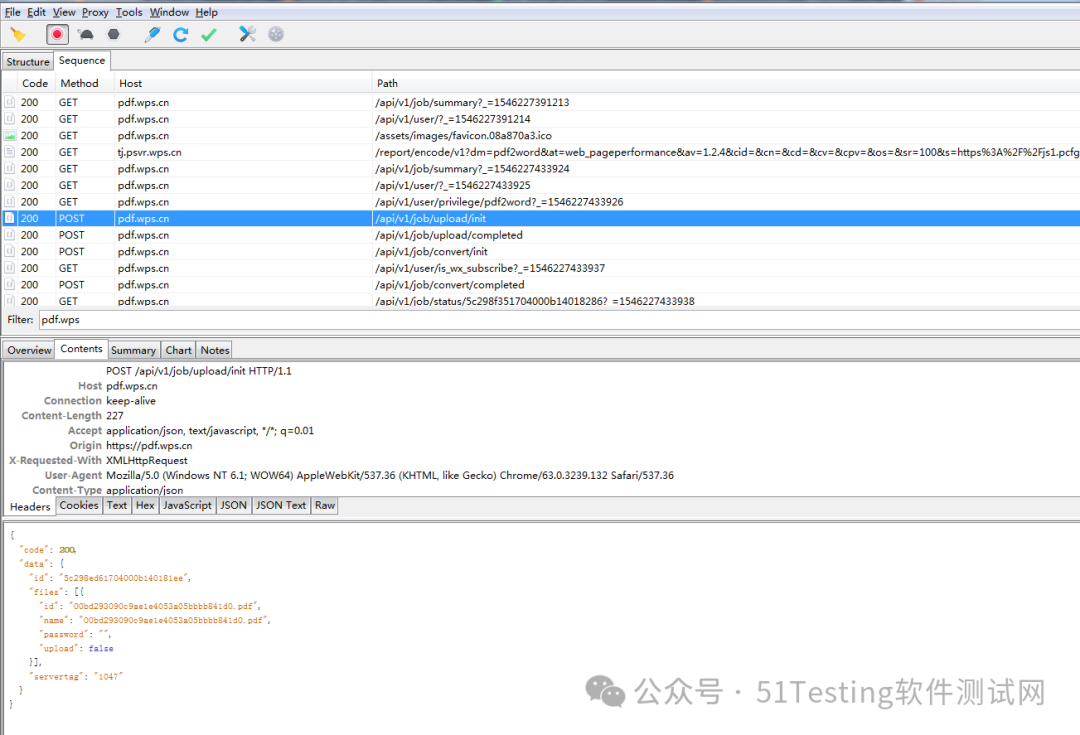Switch to the JSON Text sub-tab

[x=281, y=505]
